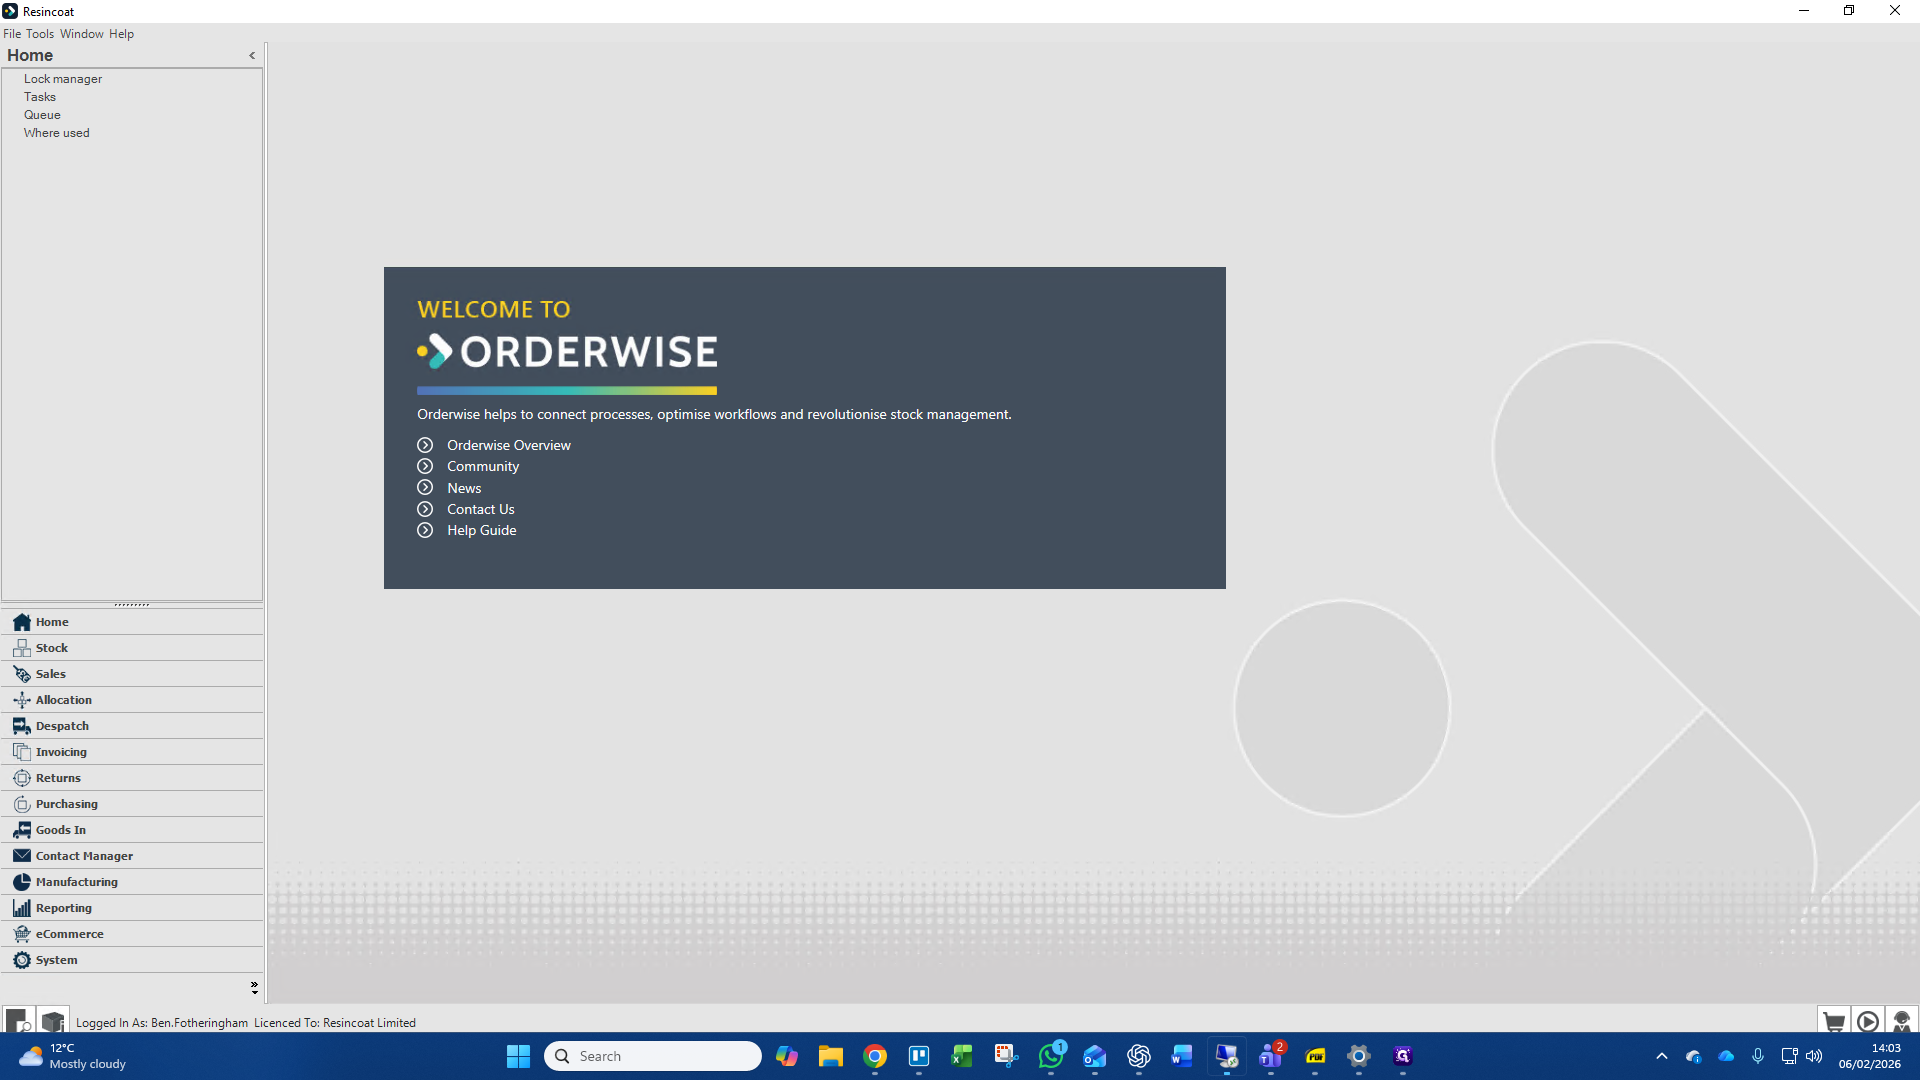
Task: Open the Manufacturing module
Action: point(77,882)
